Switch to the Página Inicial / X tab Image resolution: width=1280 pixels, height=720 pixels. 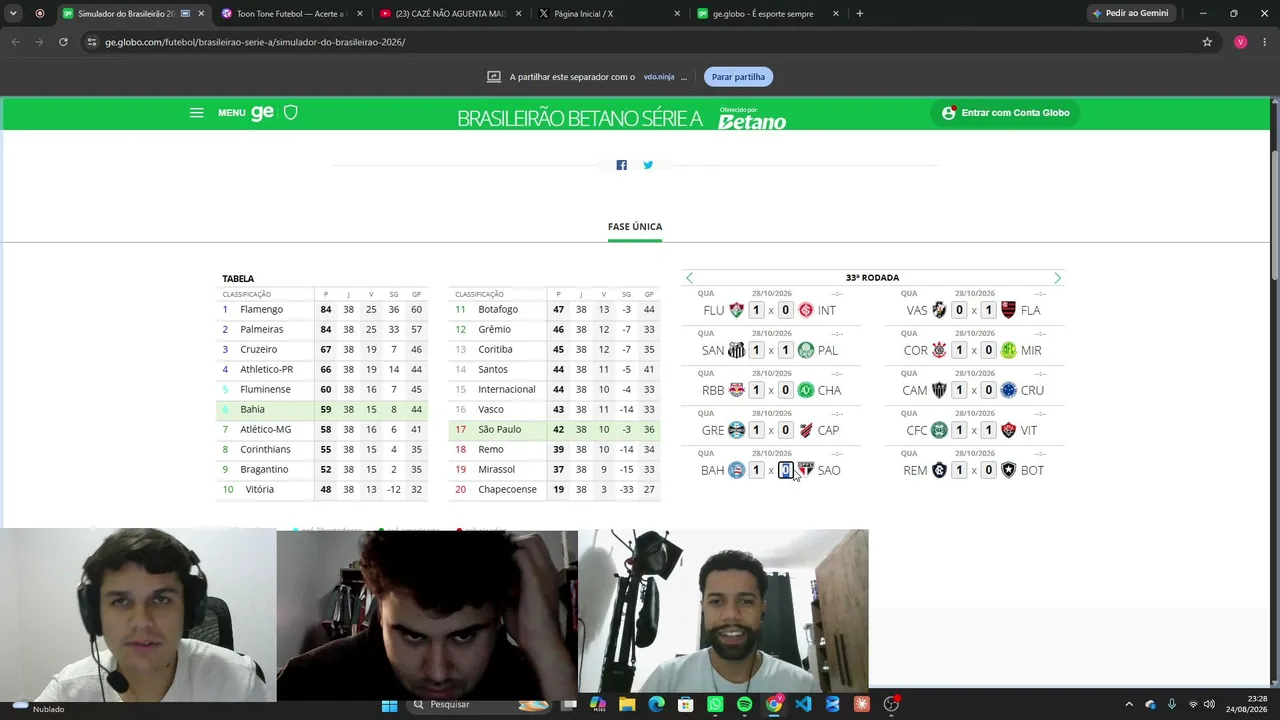tap(609, 14)
